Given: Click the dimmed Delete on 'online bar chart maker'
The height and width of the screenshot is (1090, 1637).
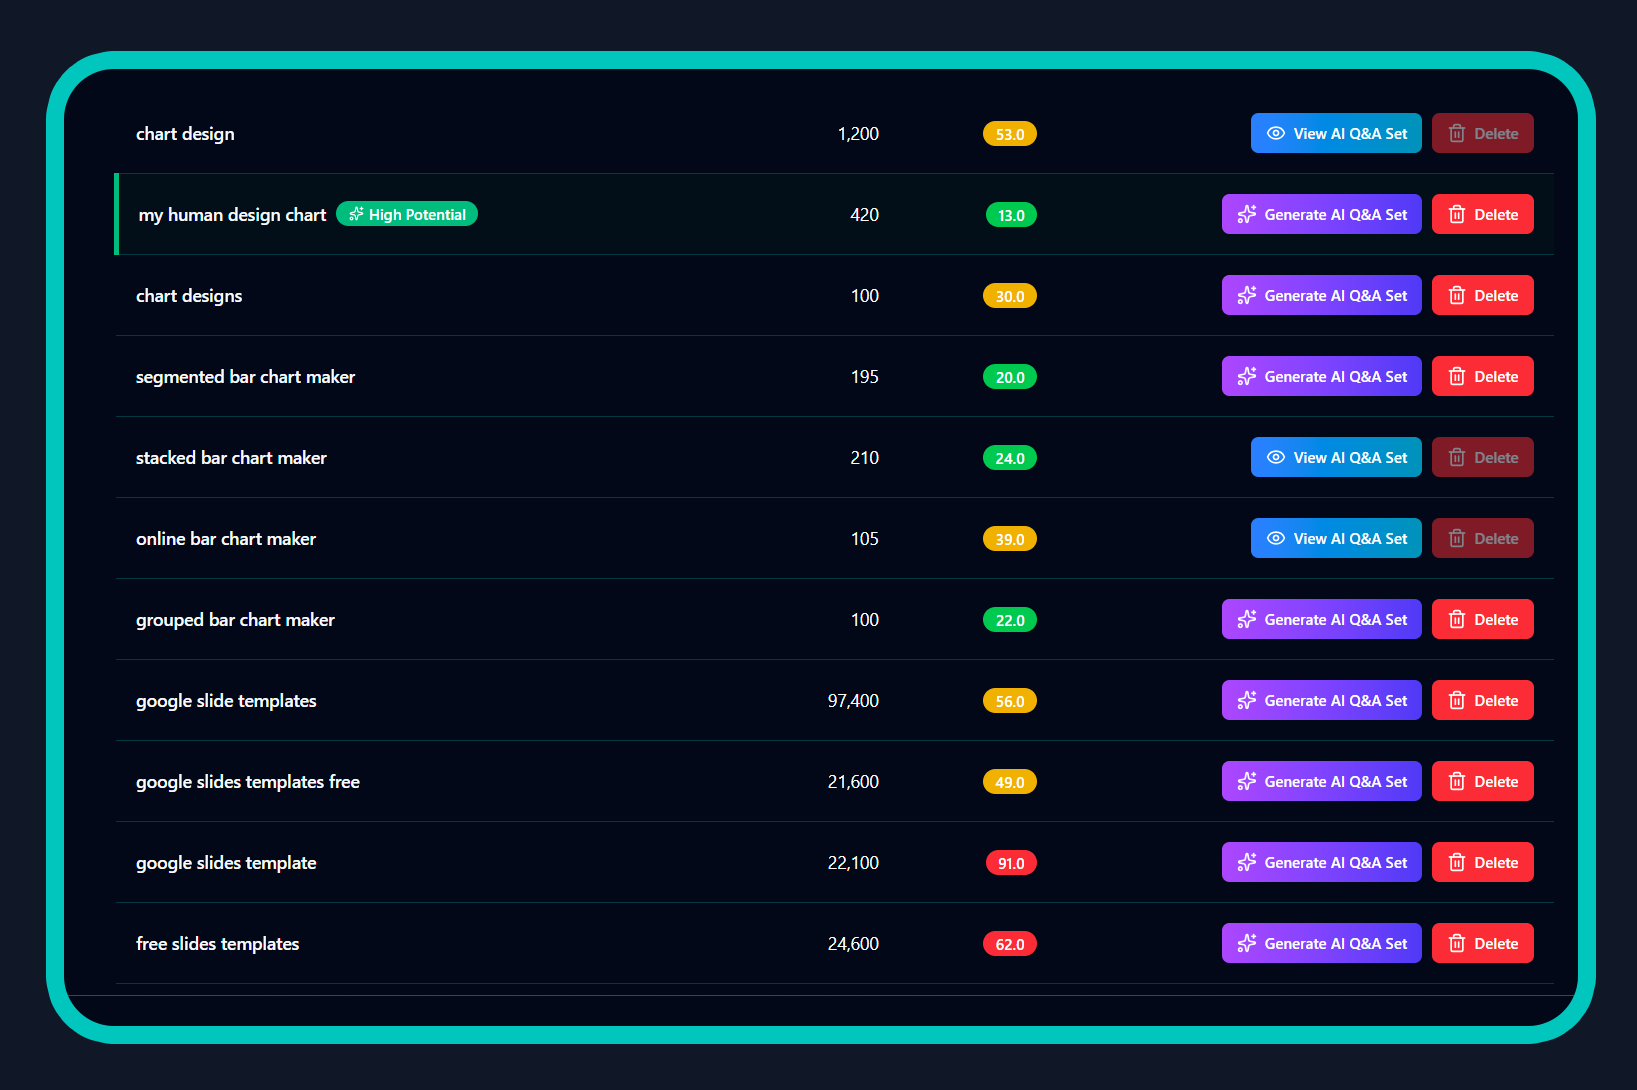Looking at the screenshot, I should [1482, 538].
